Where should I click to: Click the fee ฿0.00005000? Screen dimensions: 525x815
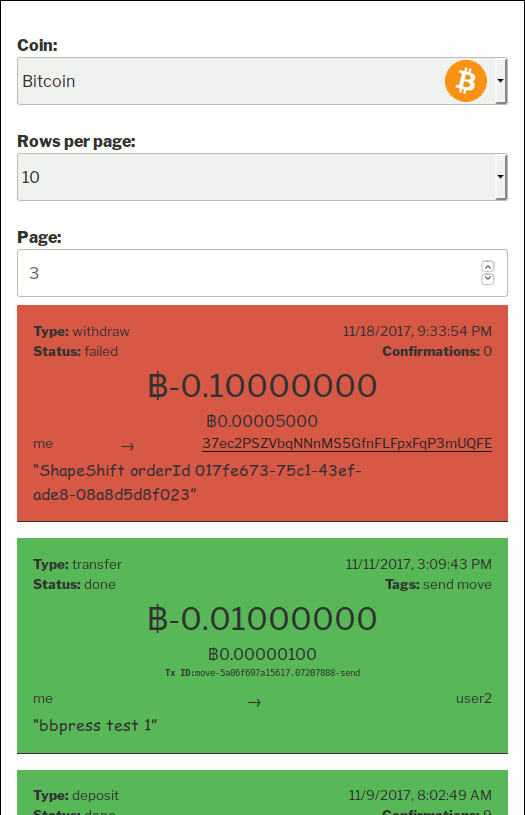click(x=262, y=421)
